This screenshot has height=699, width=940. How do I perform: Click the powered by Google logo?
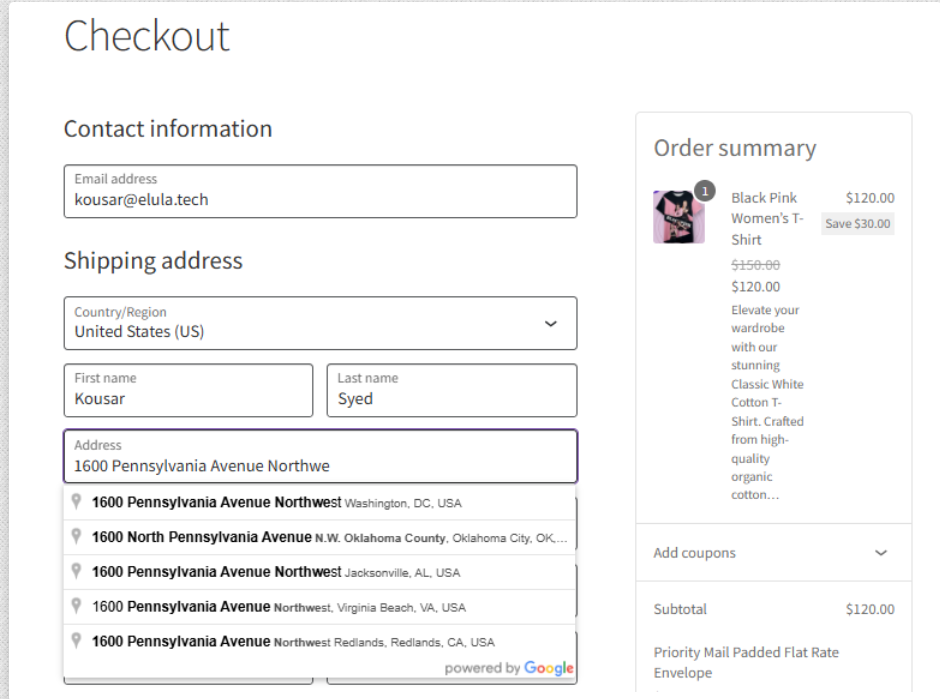509,668
